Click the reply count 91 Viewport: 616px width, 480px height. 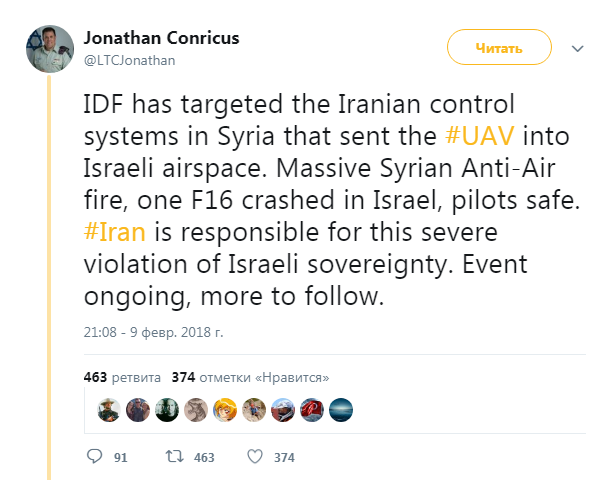120,458
